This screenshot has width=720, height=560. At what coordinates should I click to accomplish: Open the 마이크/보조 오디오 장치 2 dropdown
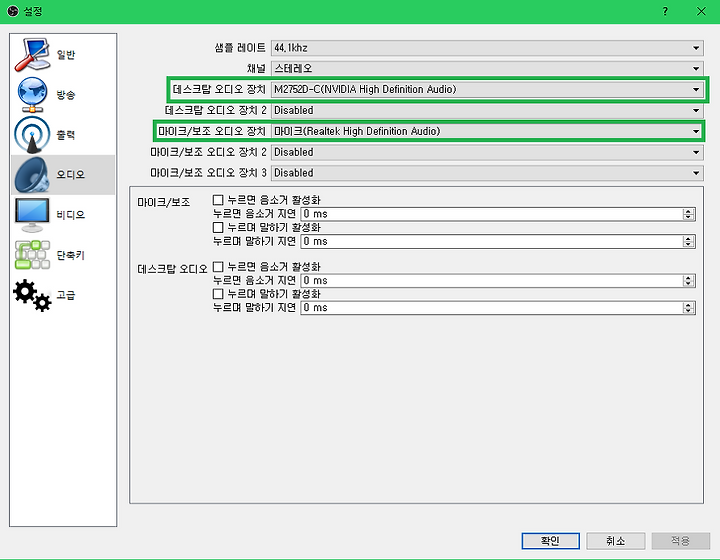(x=487, y=152)
